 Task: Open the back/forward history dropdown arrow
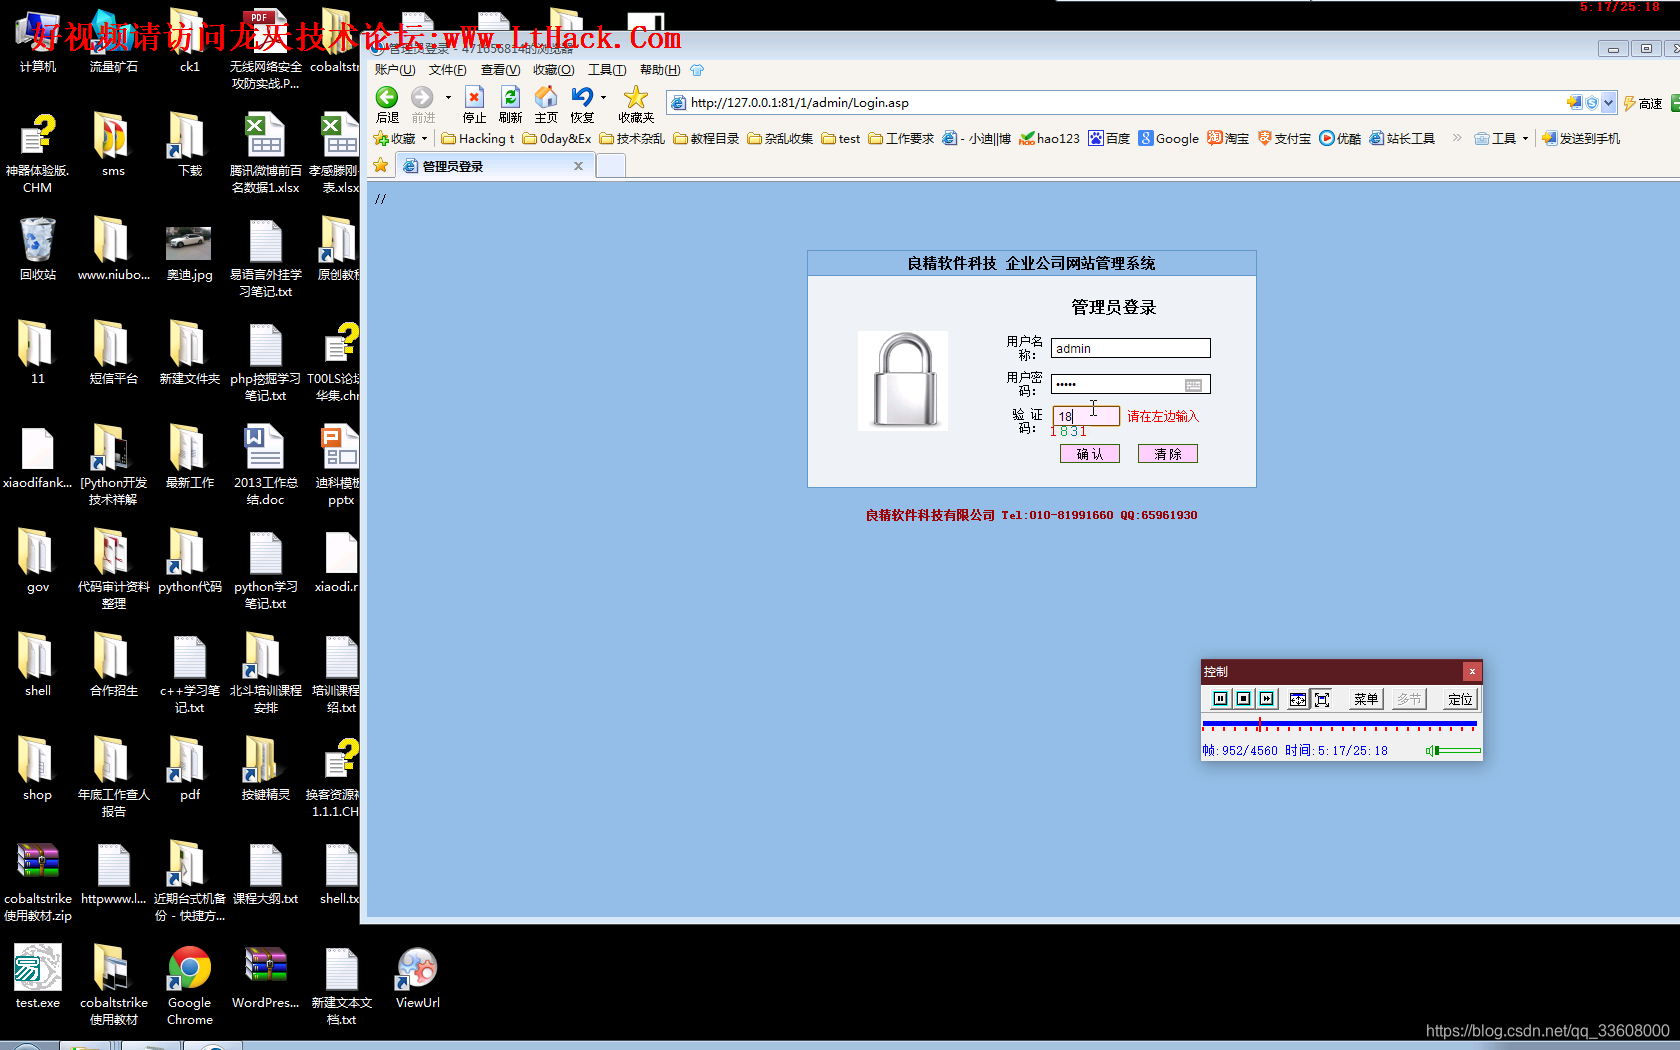coord(448,97)
